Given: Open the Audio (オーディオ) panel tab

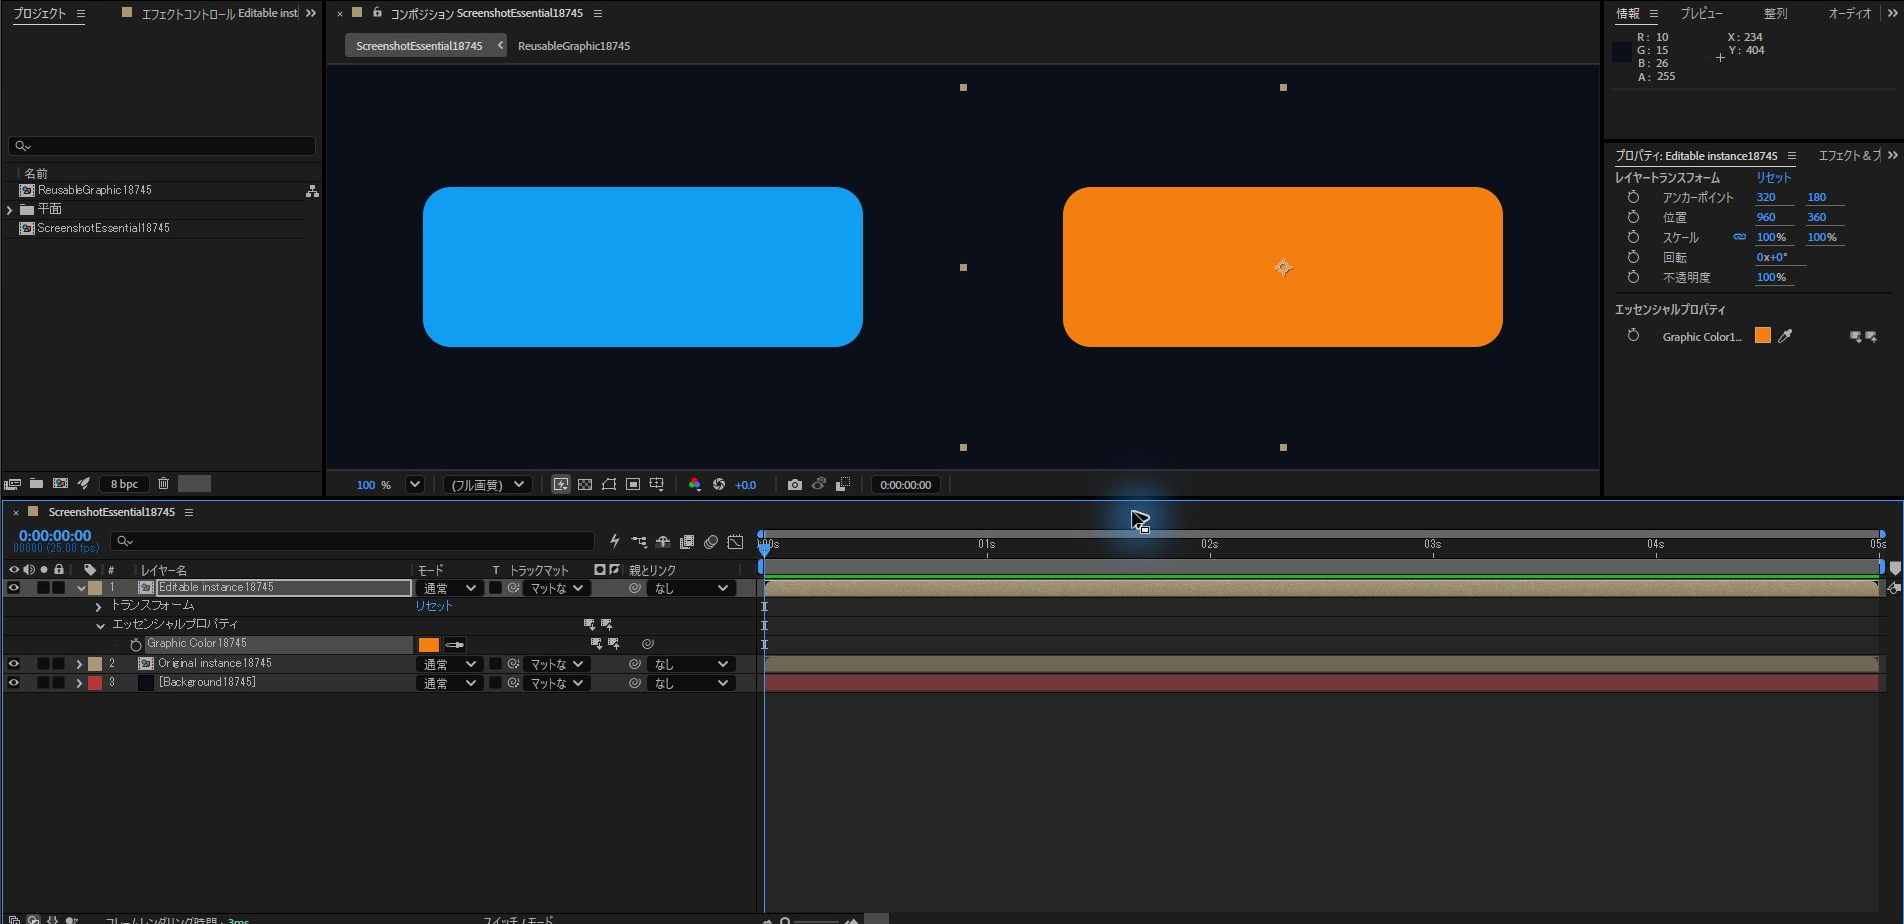Looking at the screenshot, I should click(1850, 14).
